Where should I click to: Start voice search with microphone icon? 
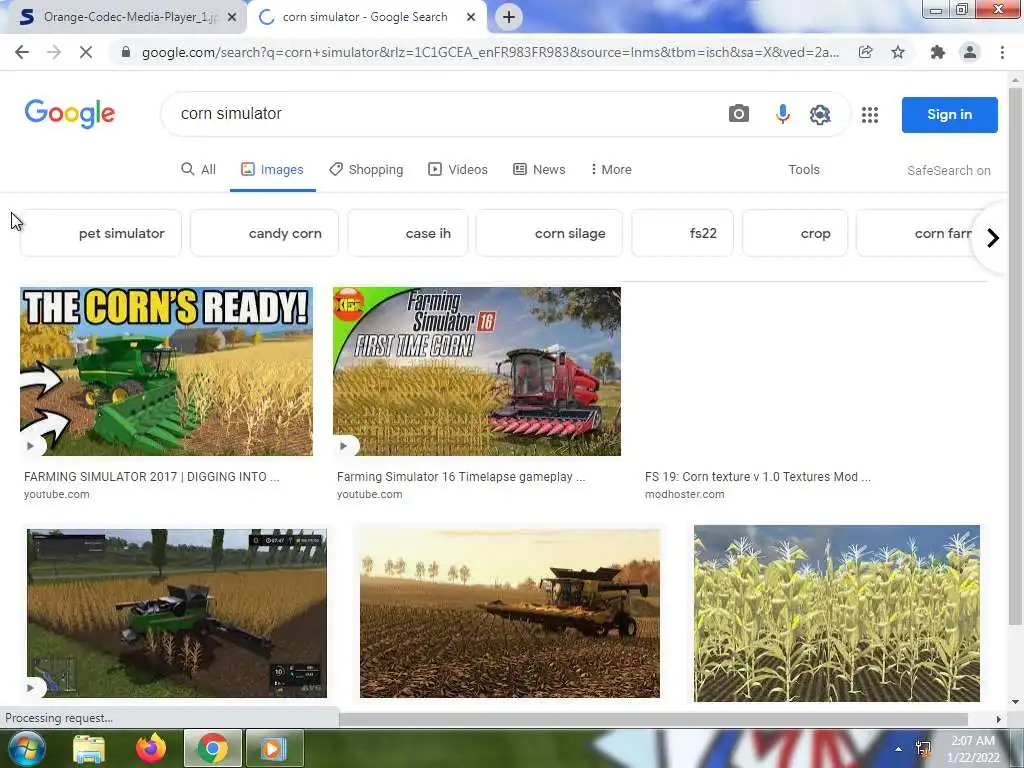coord(782,114)
